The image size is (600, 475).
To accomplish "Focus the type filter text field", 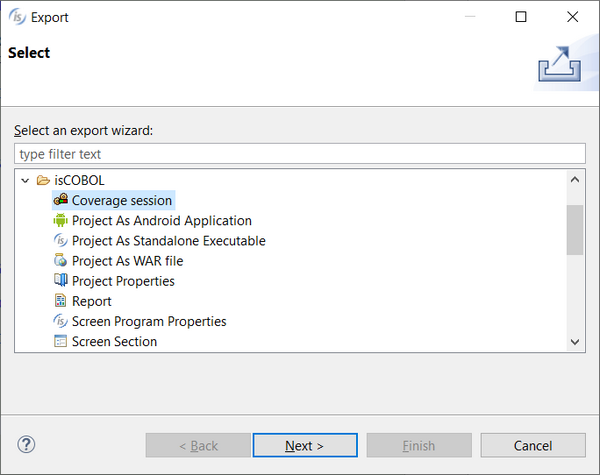I will [300, 154].
